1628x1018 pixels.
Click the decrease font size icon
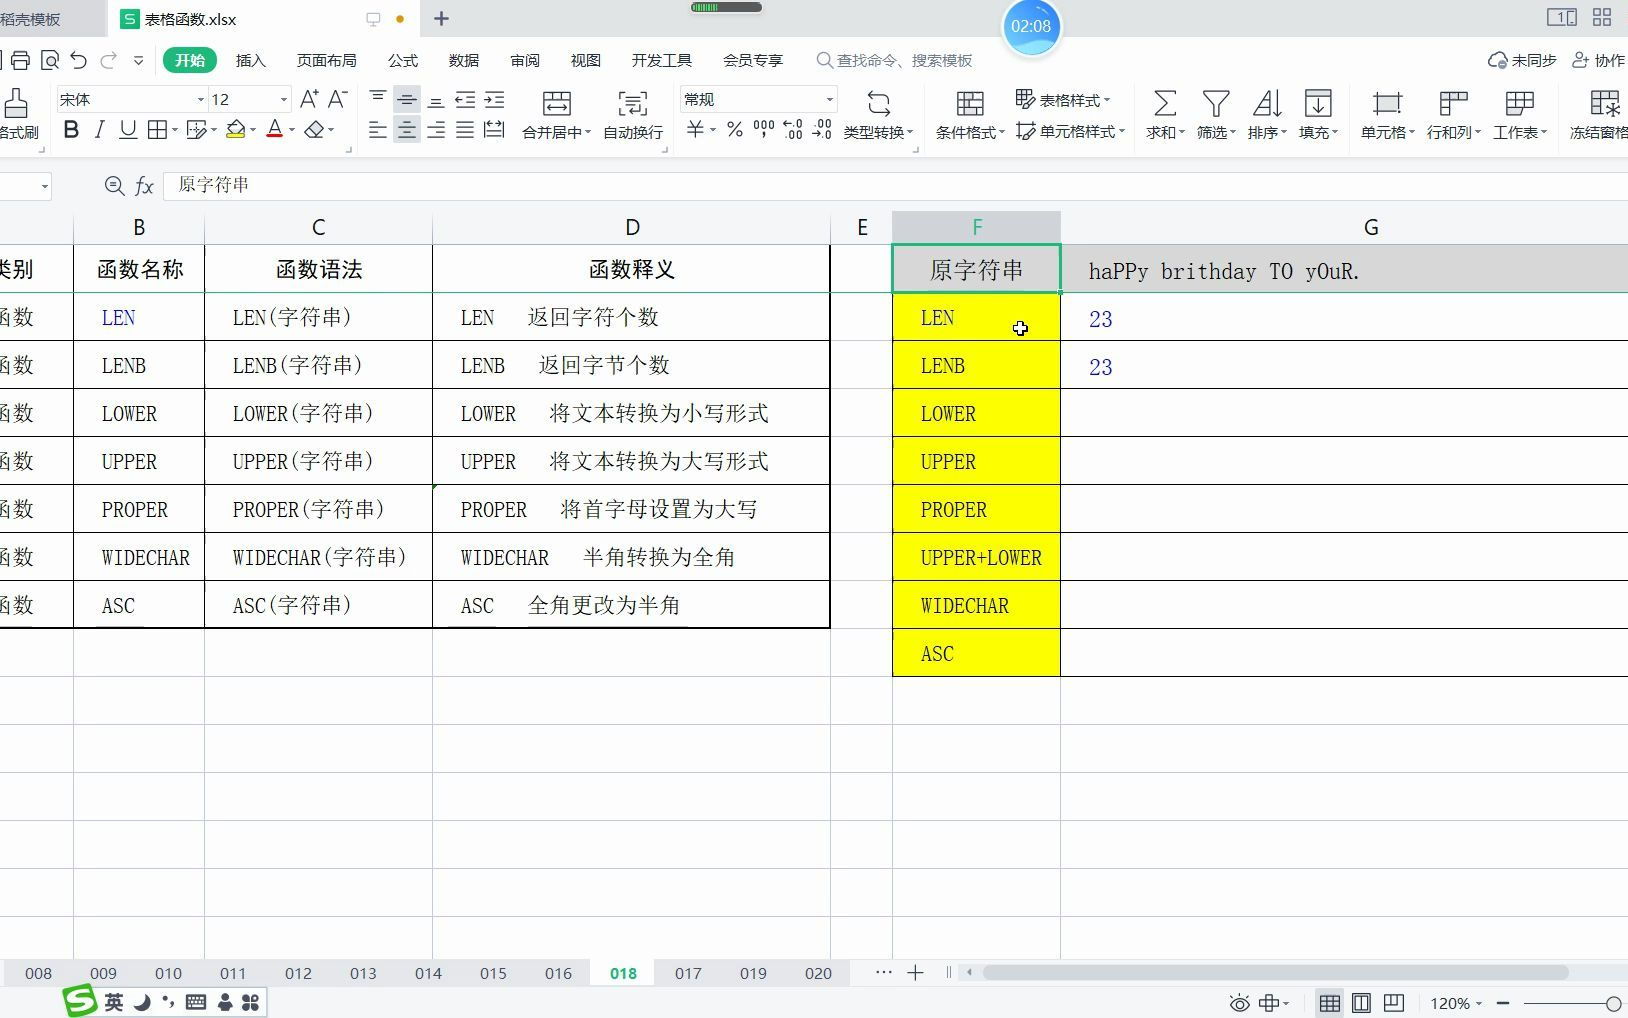338,99
